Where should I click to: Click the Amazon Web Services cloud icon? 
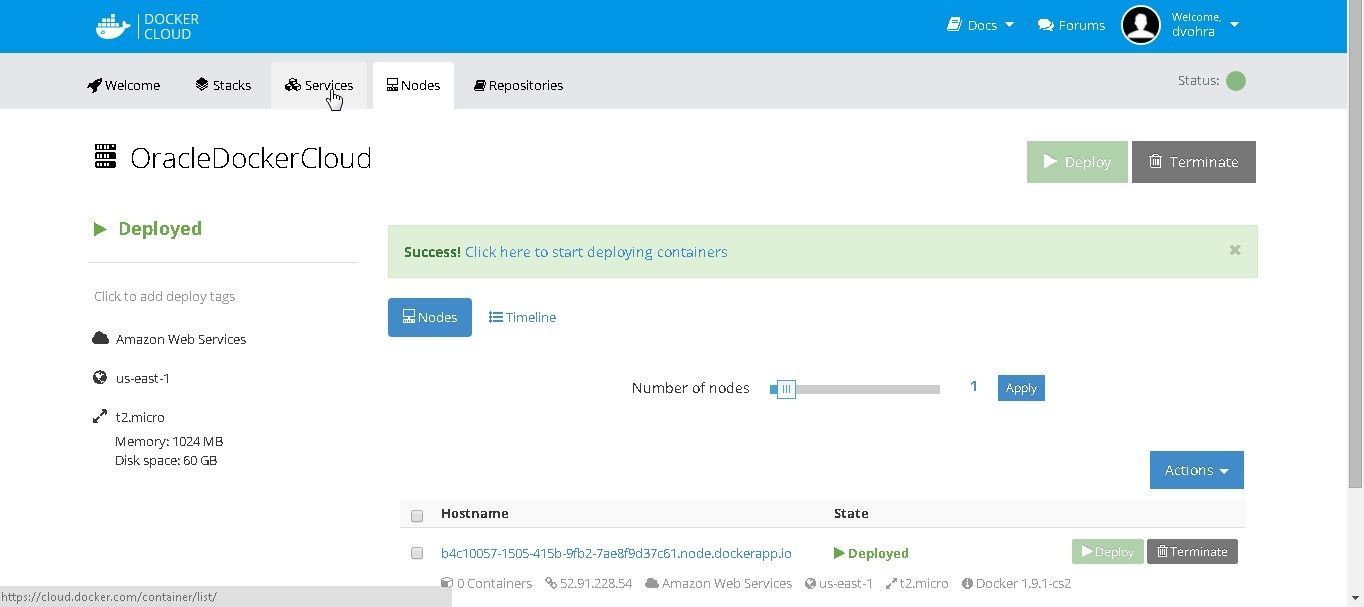coord(100,339)
